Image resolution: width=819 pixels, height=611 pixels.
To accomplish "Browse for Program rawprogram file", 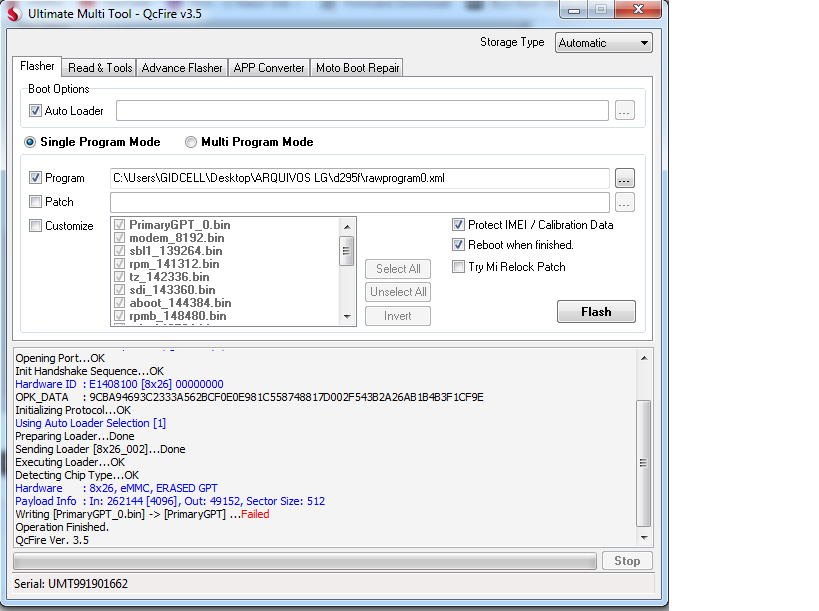I will (x=625, y=178).
